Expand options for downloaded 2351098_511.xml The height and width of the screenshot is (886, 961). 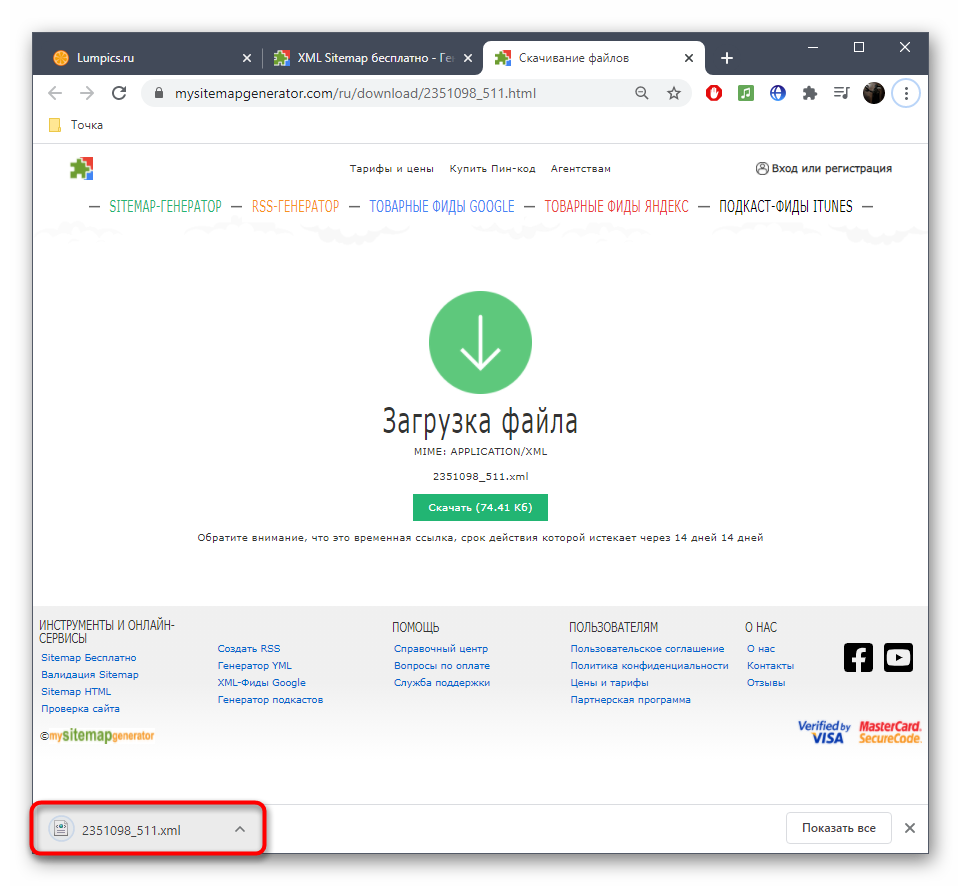[240, 829]
